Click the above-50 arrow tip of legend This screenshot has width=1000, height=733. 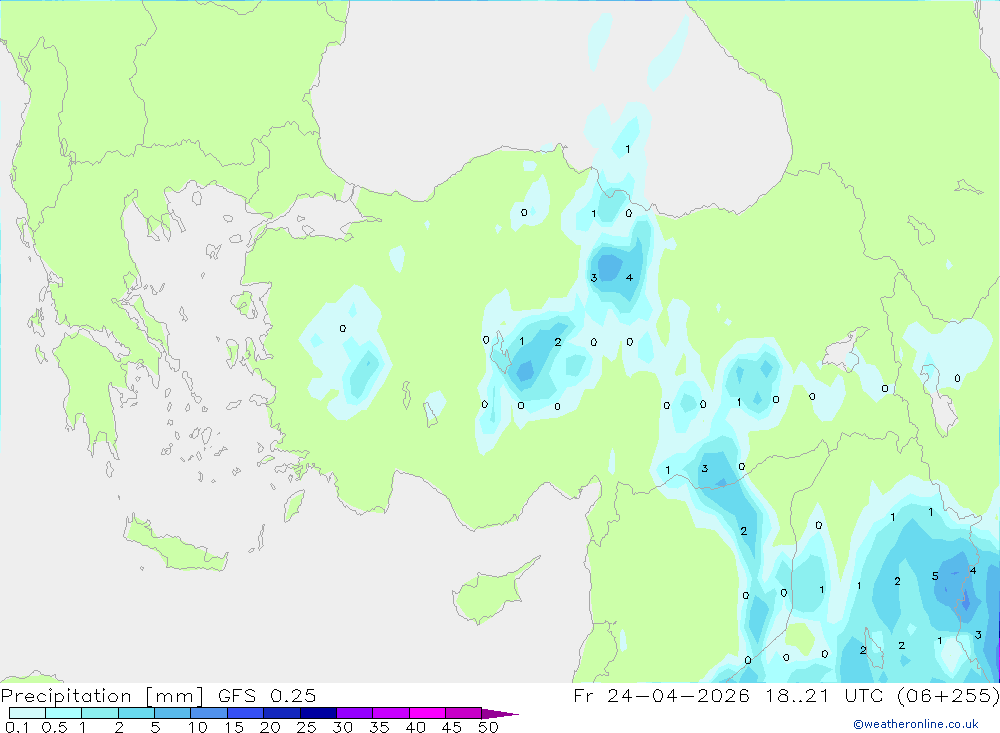click(x=499, y=713)
